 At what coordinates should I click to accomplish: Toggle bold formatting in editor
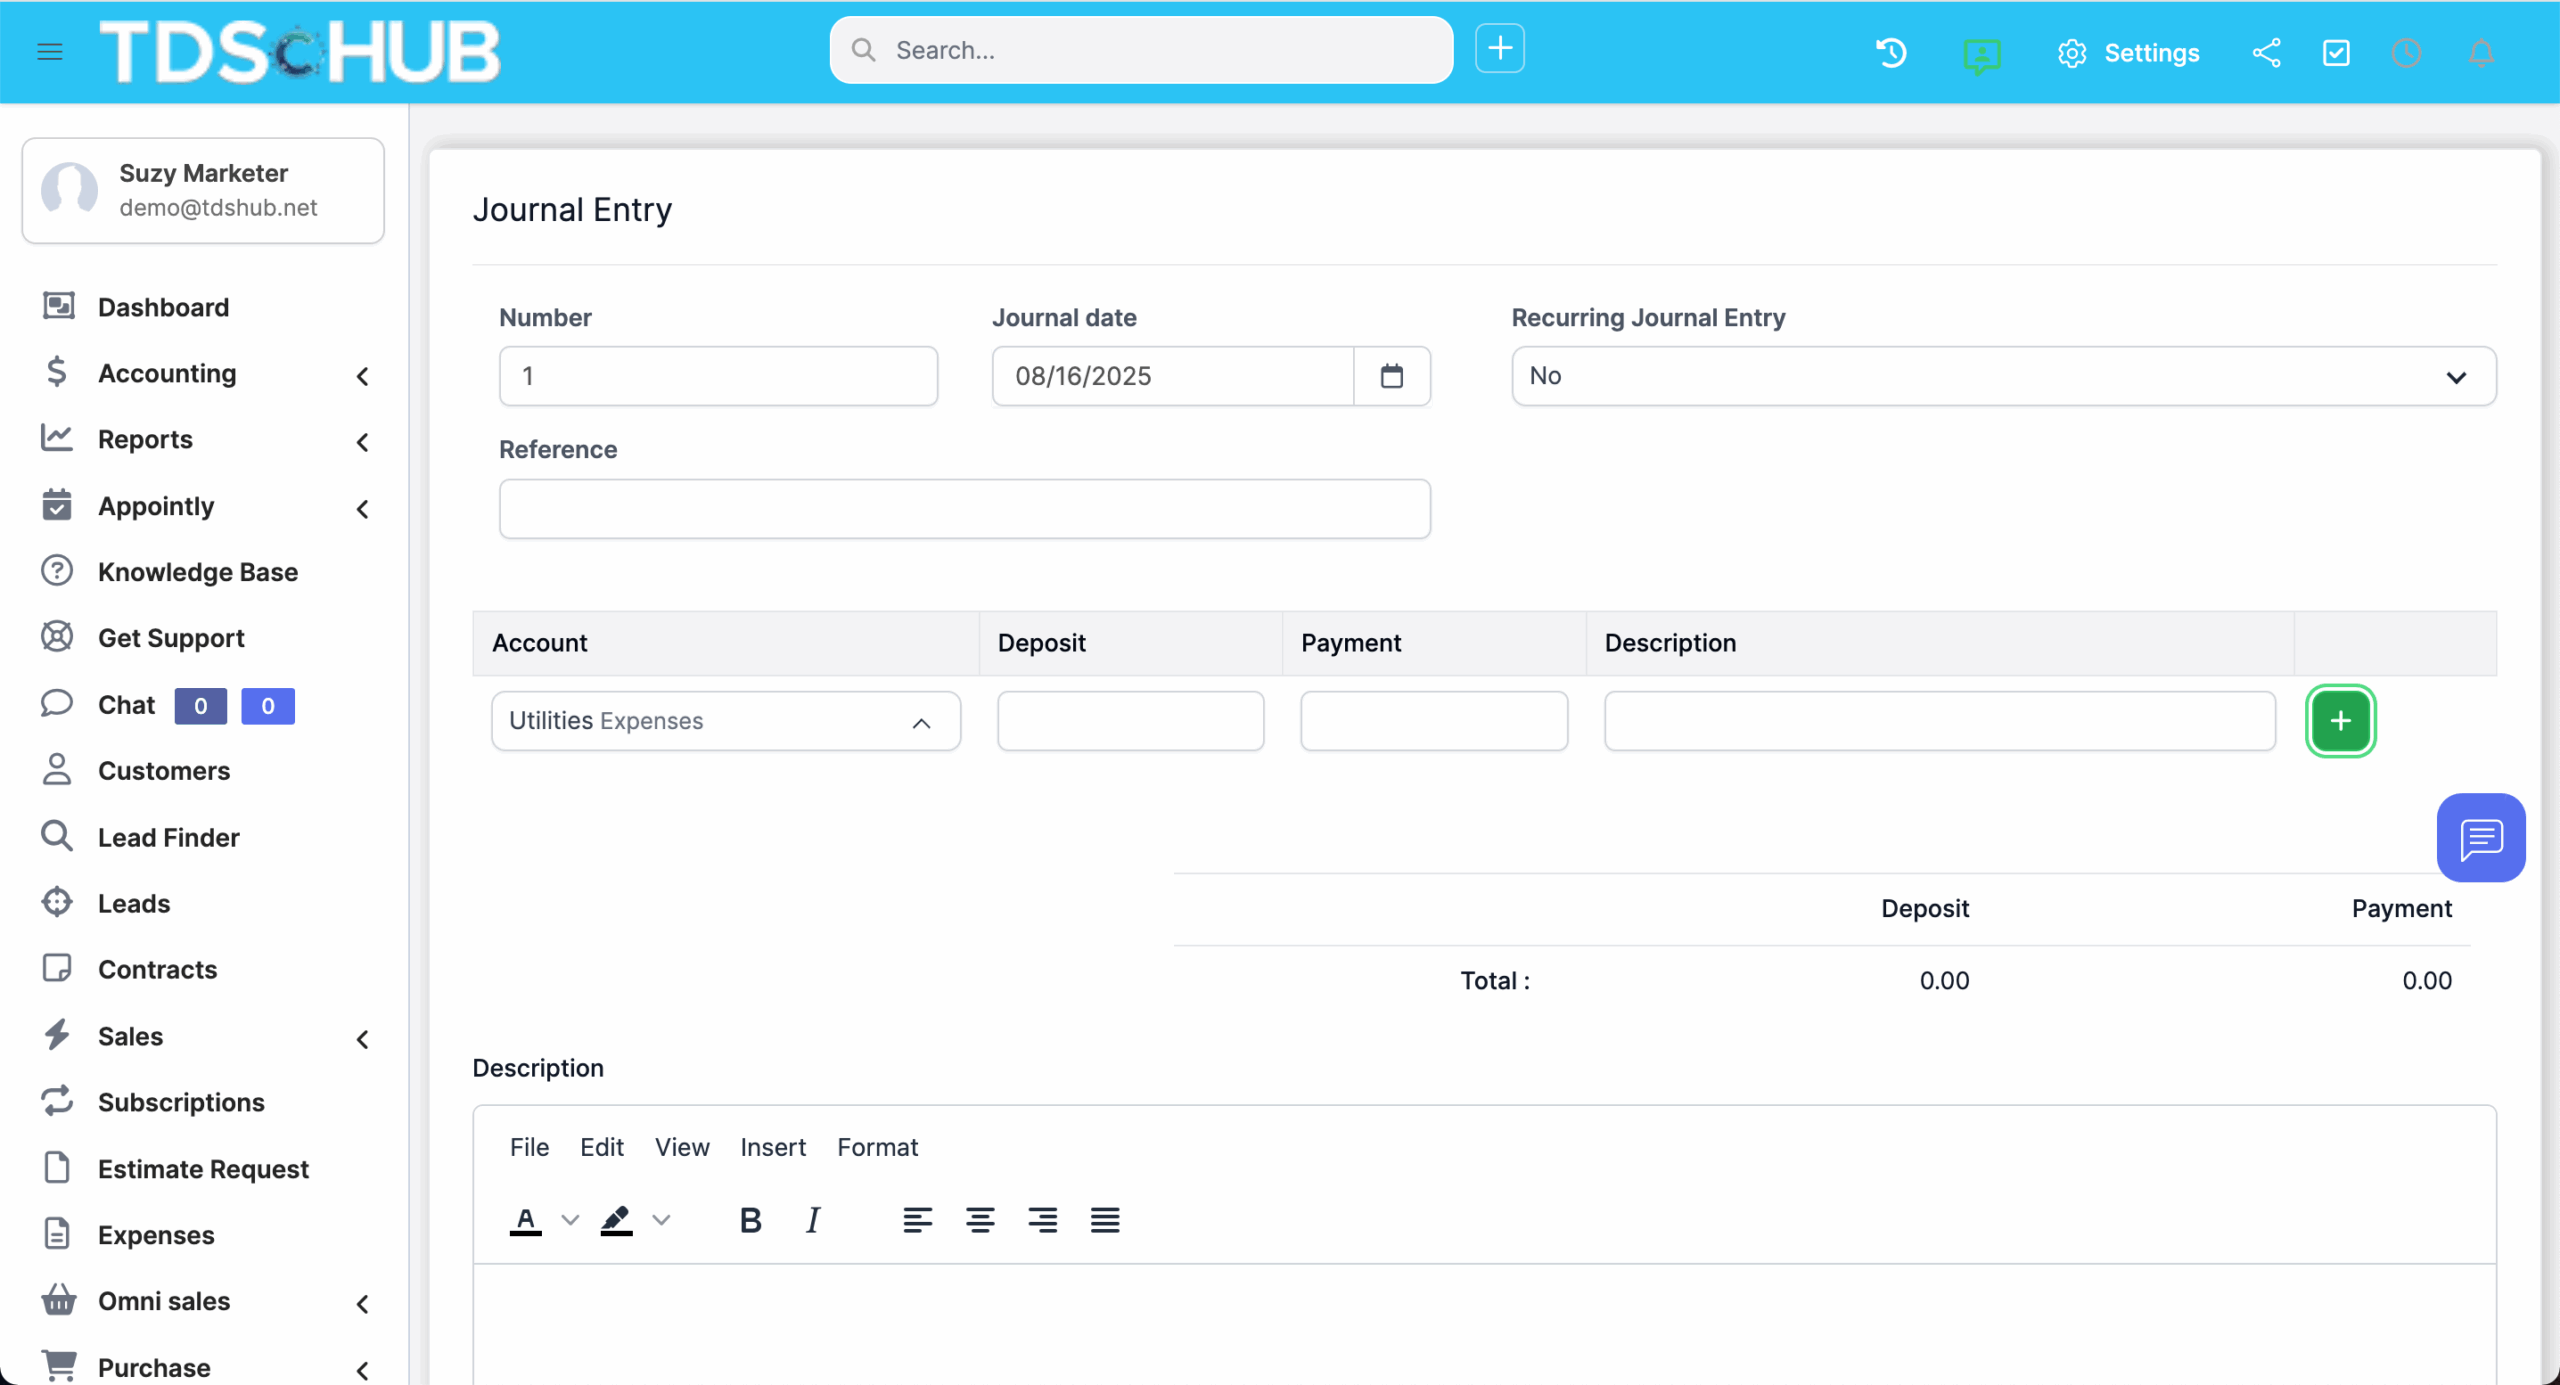click(750, 1220)
